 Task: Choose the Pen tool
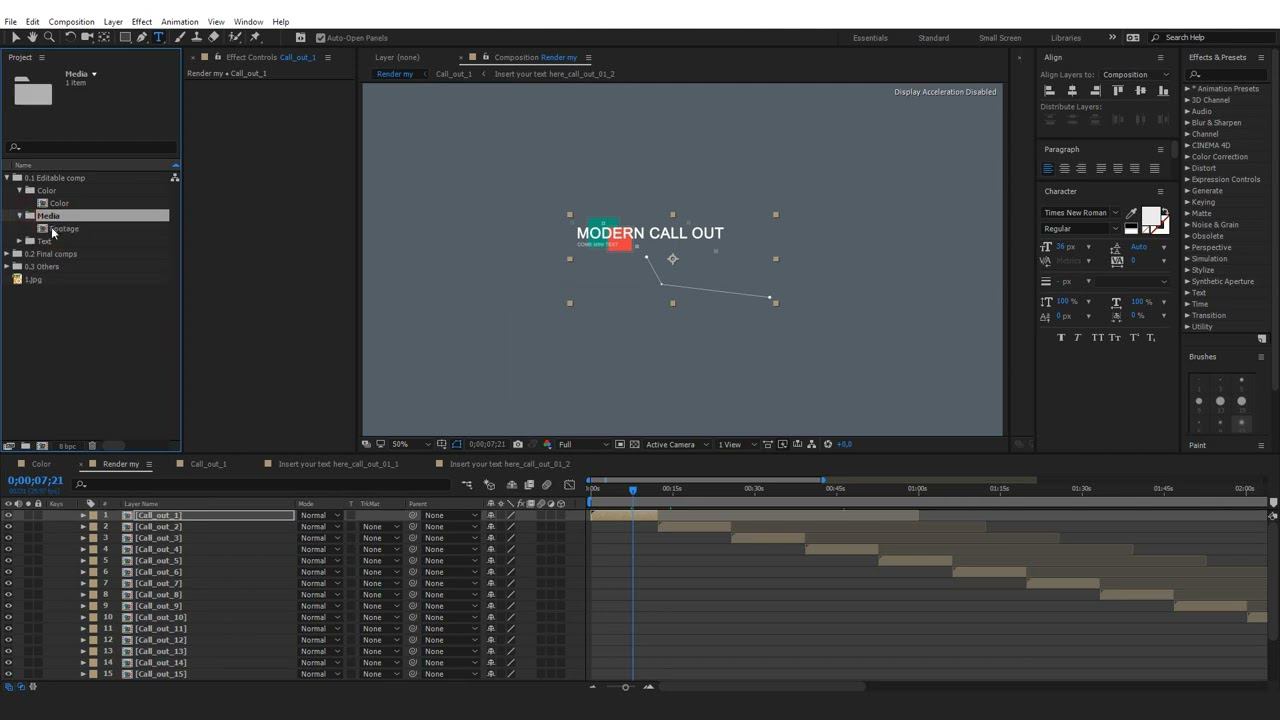[x=142, y=37]
